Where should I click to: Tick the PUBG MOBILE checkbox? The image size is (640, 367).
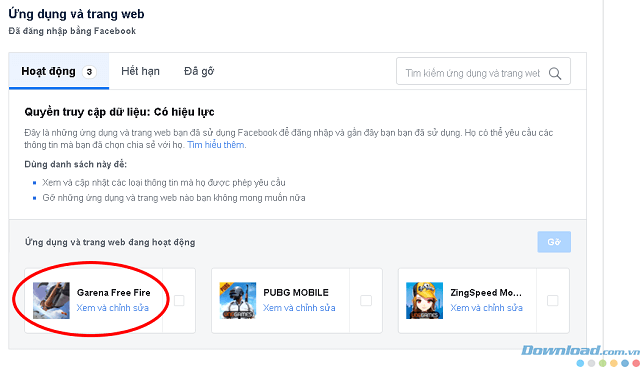(366, 300)
